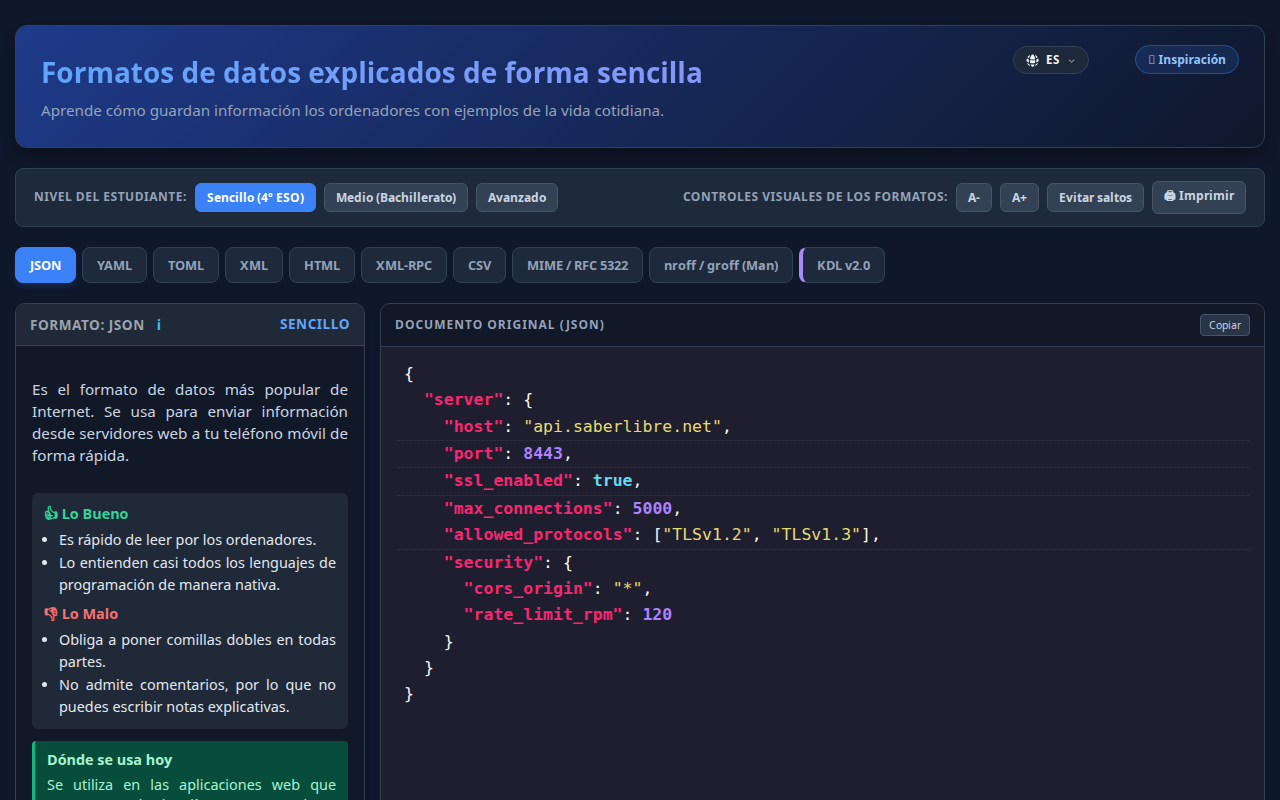Image resolution: width=1280 pixels, height=800 pixels.
Task: Click the page title Formatos de datos explicados
Action: [372, 73]
